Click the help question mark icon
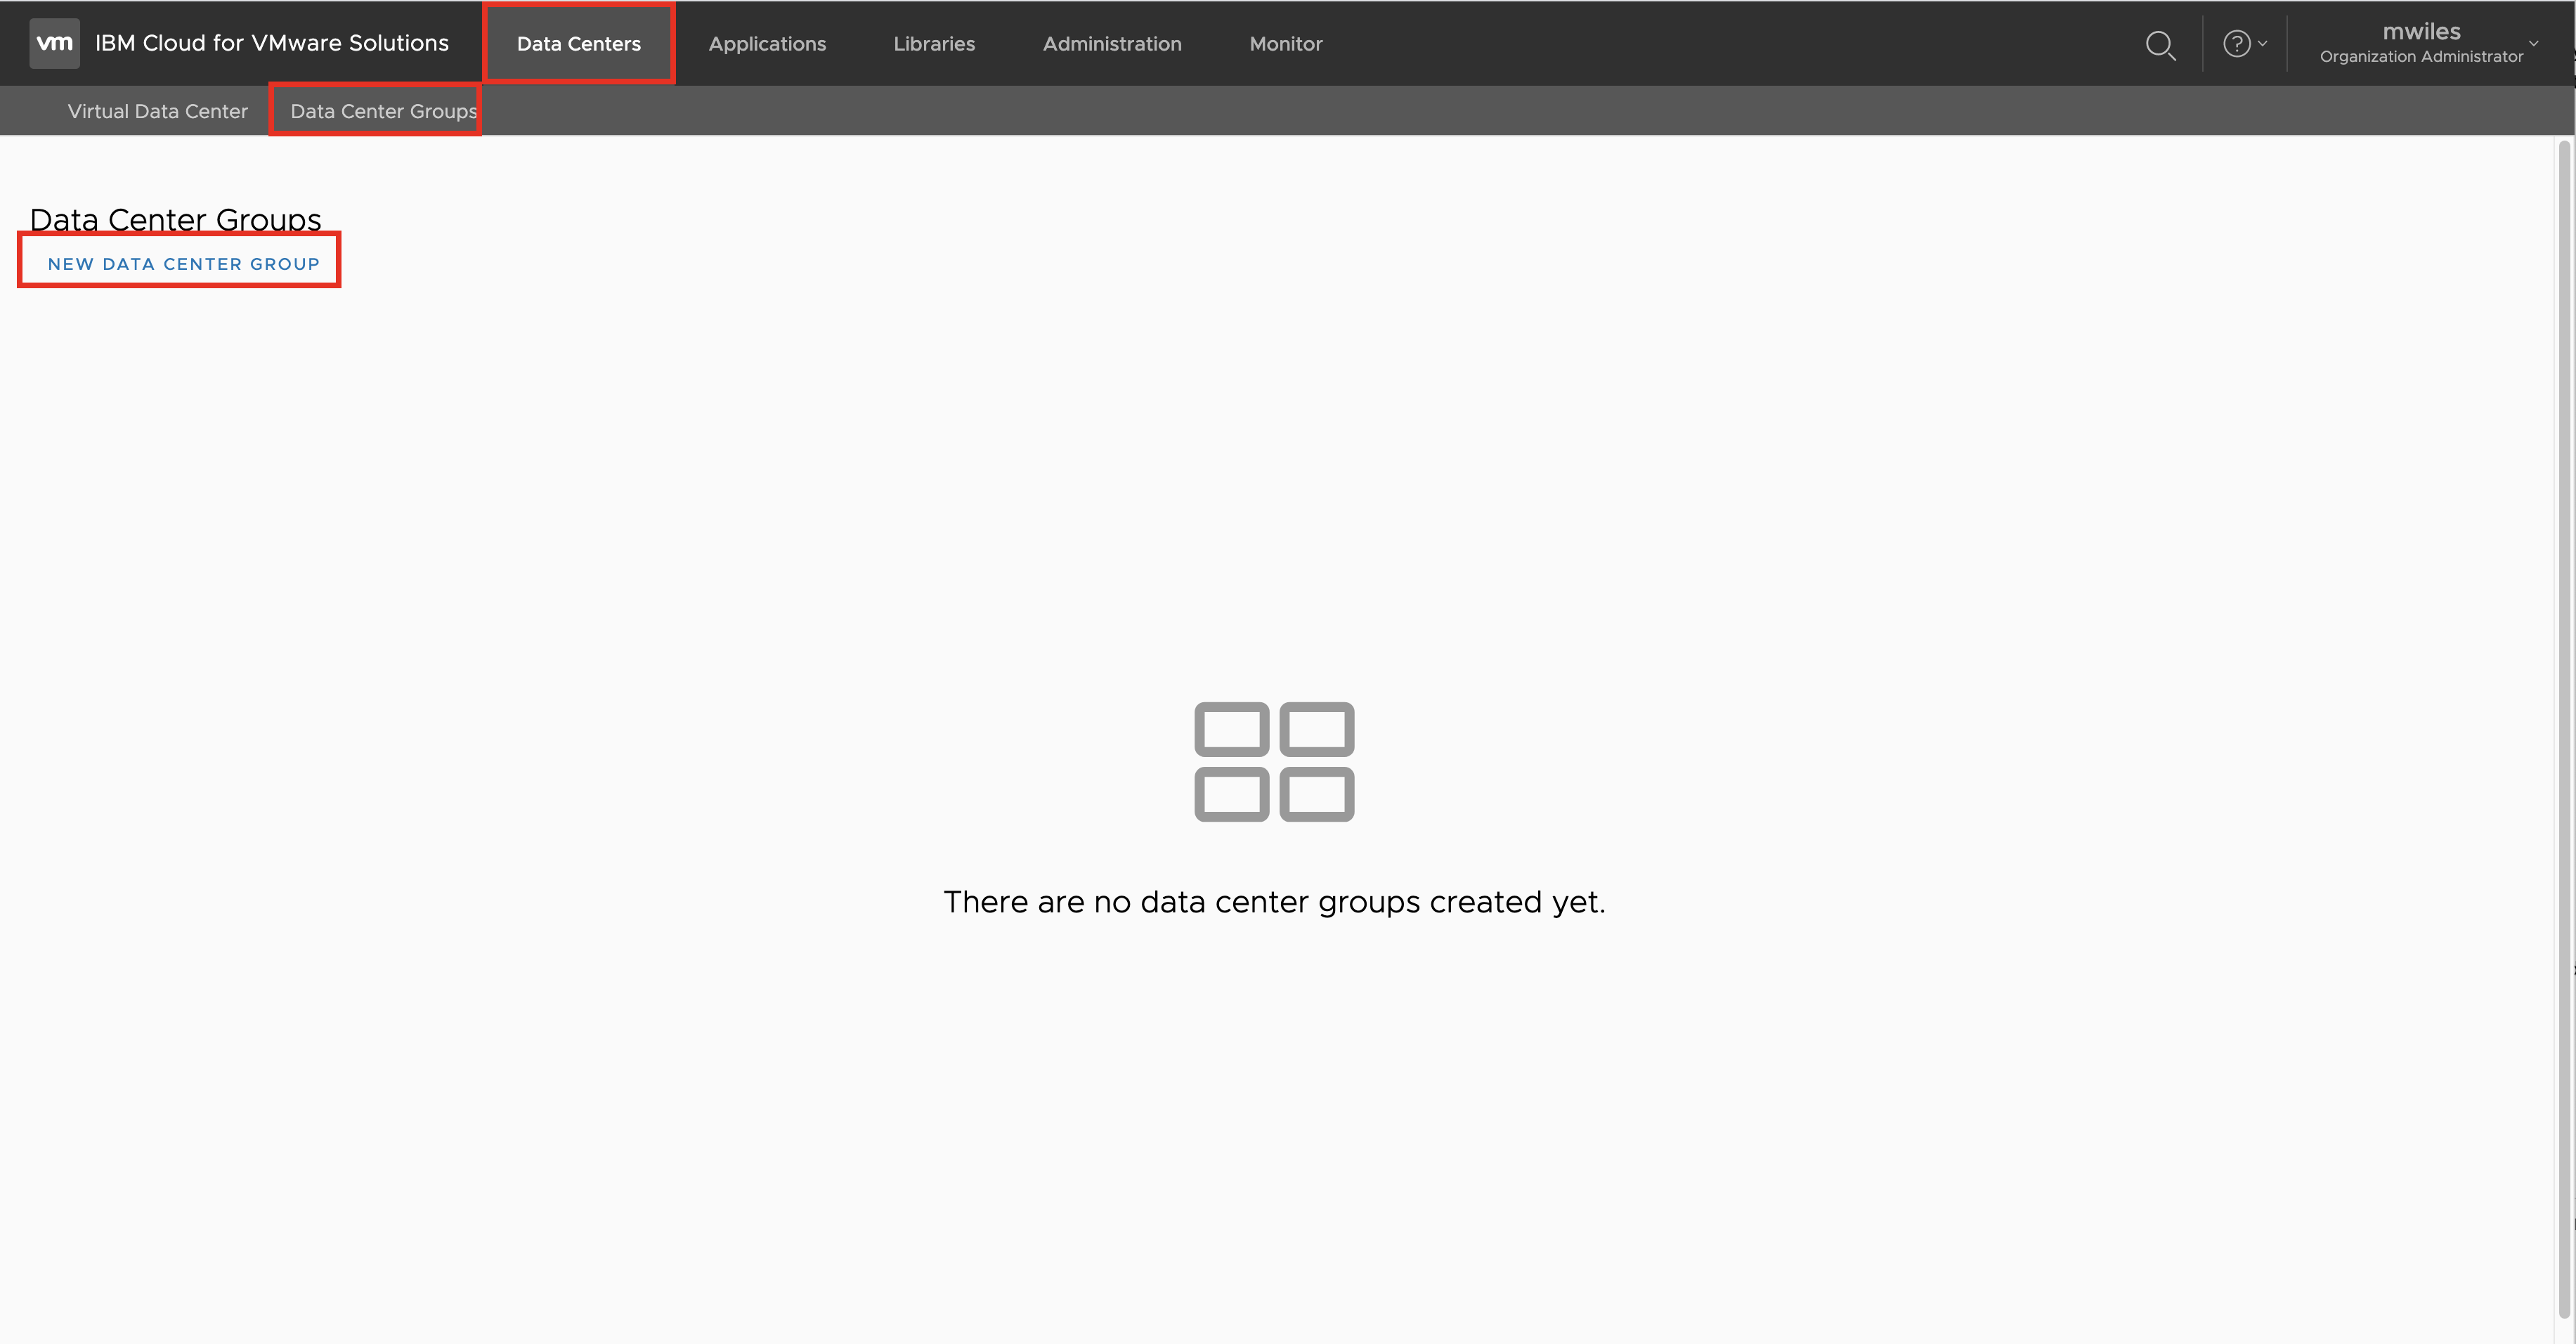 point(2236,44)
